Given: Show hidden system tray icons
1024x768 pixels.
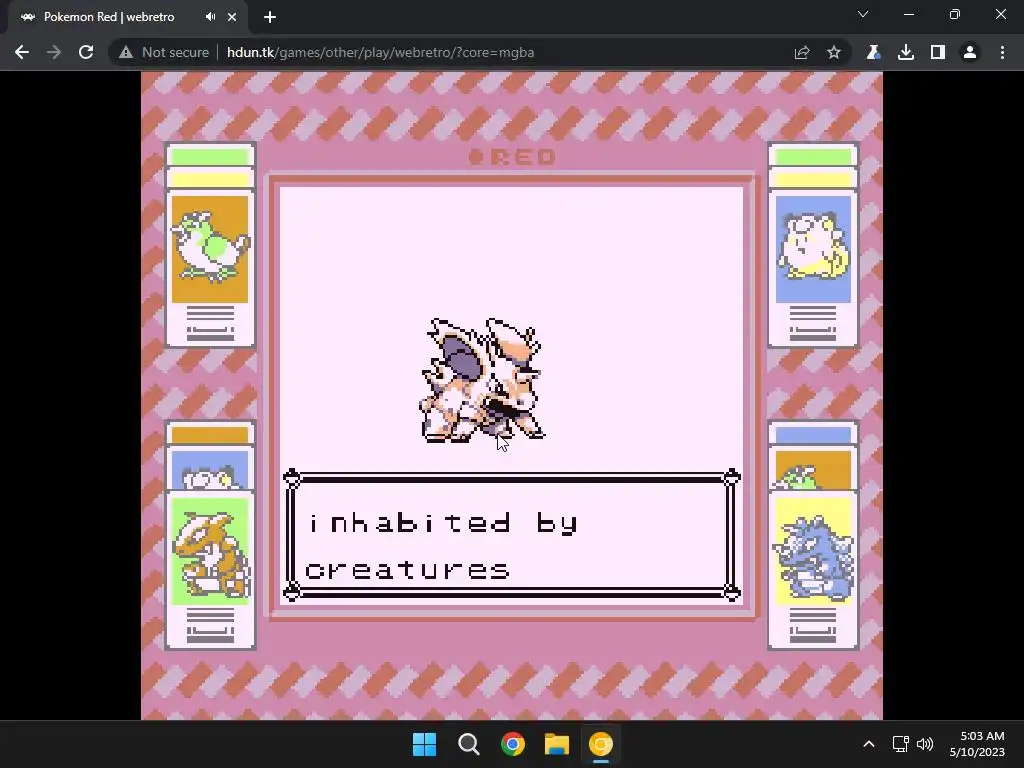Looking at the screenshot, I should pyautogui.click(x=869, y=744).
